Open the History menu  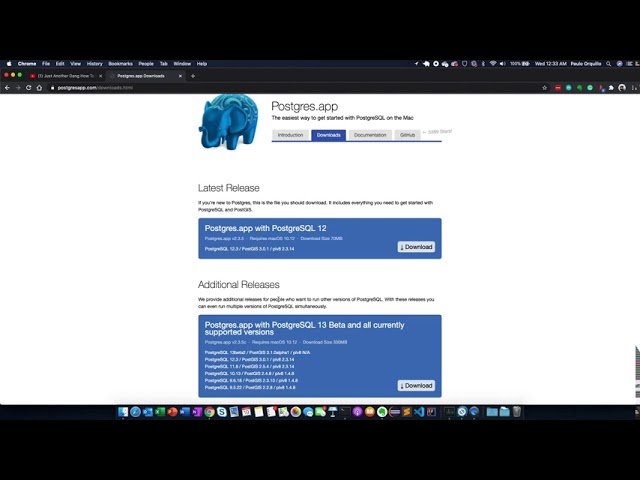[x=94, y=64]
